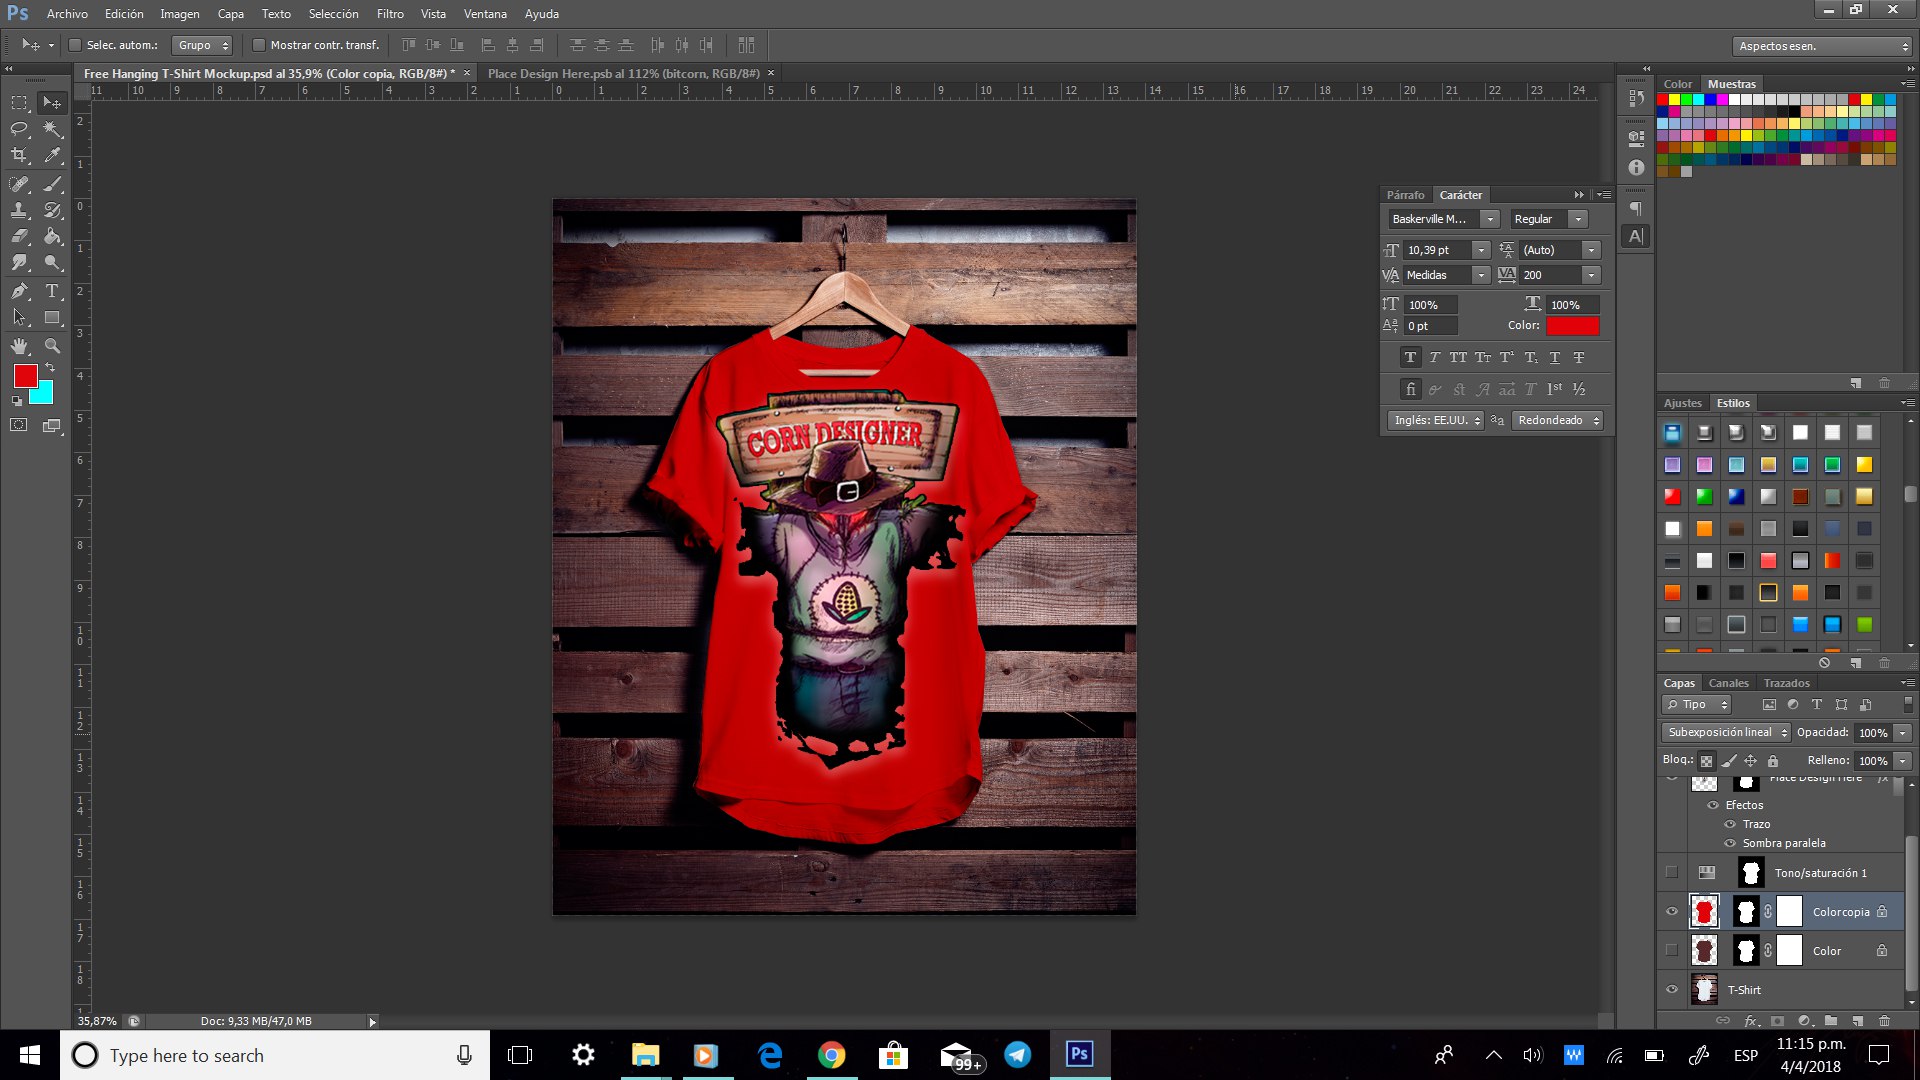Open the Inglés: EE.UU. language dropdown
This screenshot has width=1920, height=1080.
coord(1436,420)
